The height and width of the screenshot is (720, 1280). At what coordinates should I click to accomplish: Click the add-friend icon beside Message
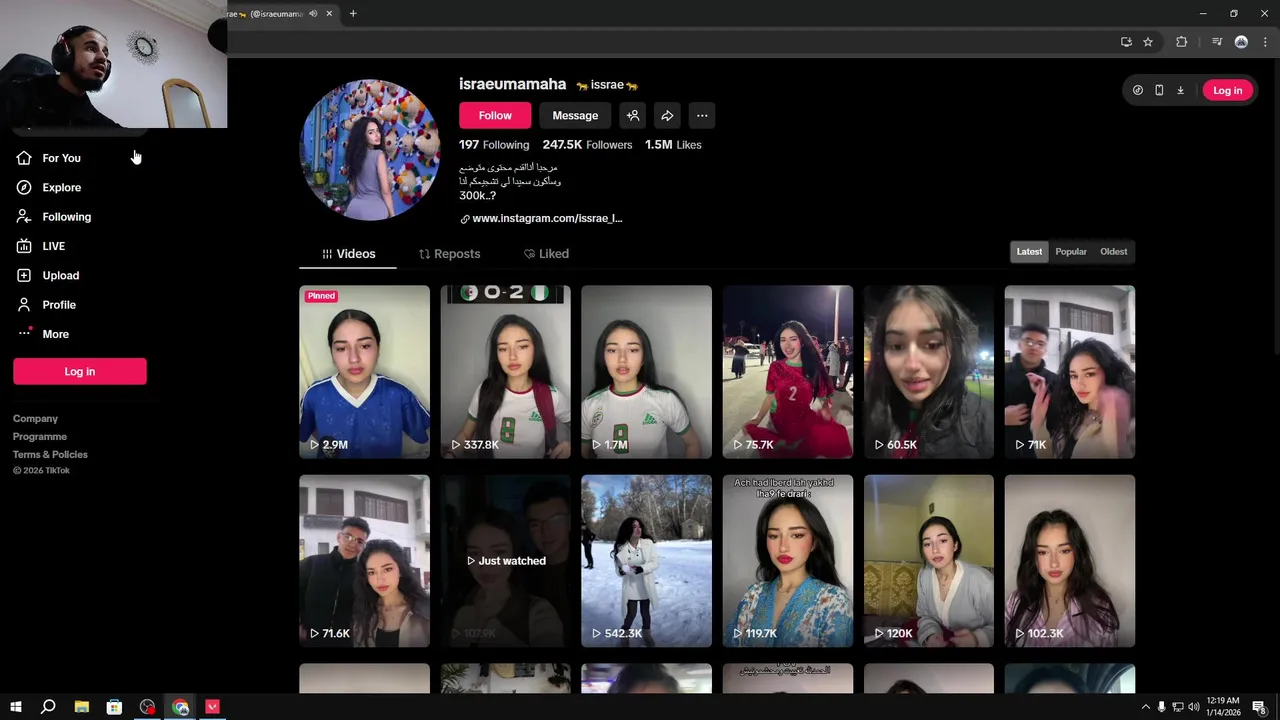pos(632,116)
